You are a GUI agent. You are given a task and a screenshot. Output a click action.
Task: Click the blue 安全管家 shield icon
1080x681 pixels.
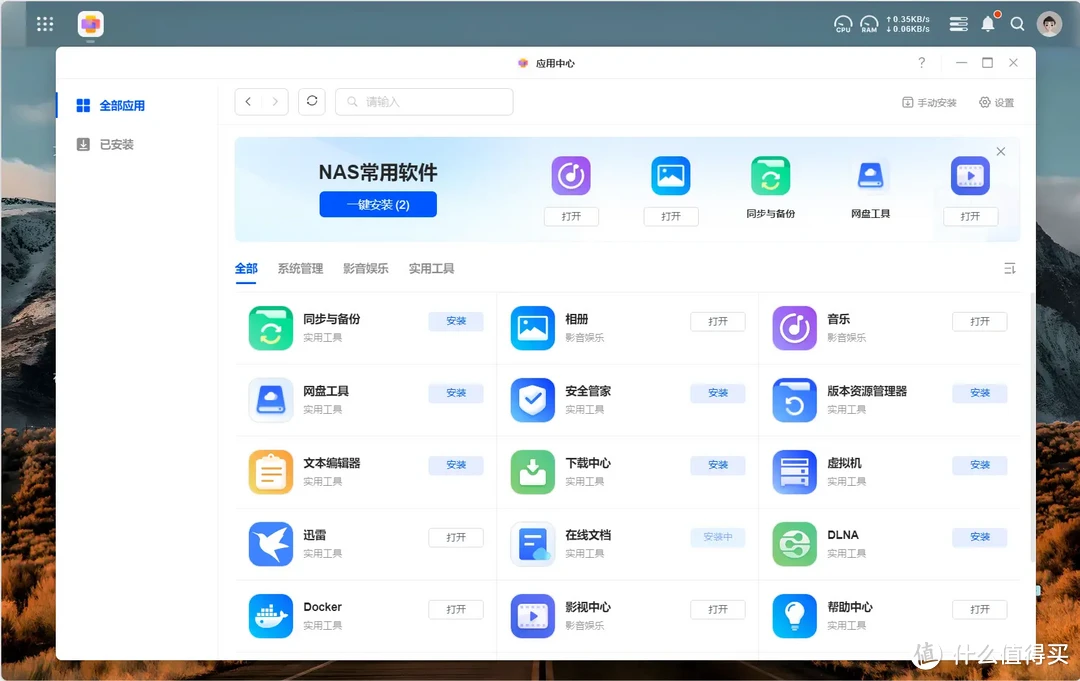[x=532, y=400]
